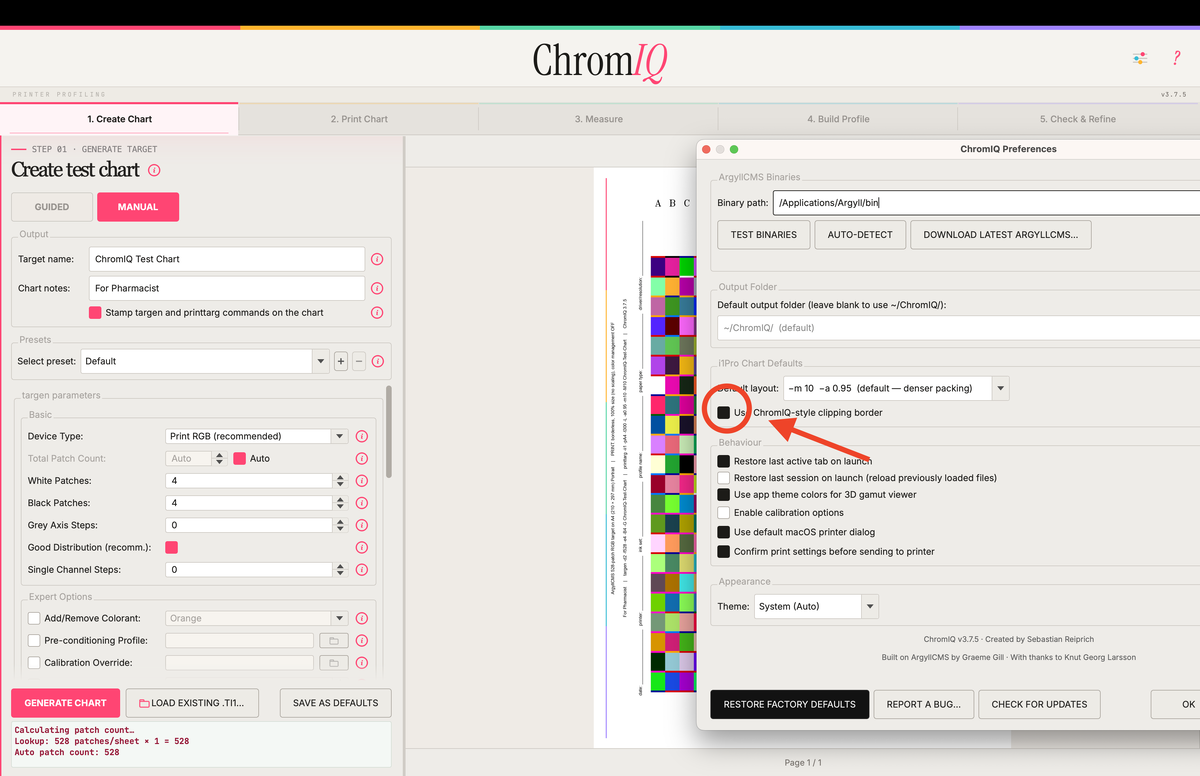Screen dimensions: 1200x776
Task: Toggle app theme colors for 3D gamut viewer
Action: click(723, 495)
